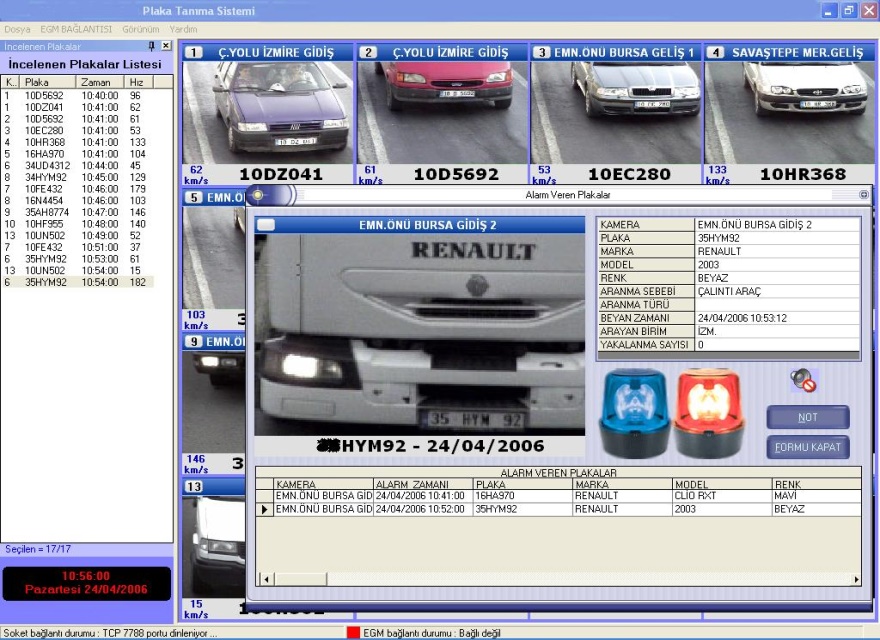
Task: Open the EGM BAĞLANTISI menu
Action: pos(76,29)
